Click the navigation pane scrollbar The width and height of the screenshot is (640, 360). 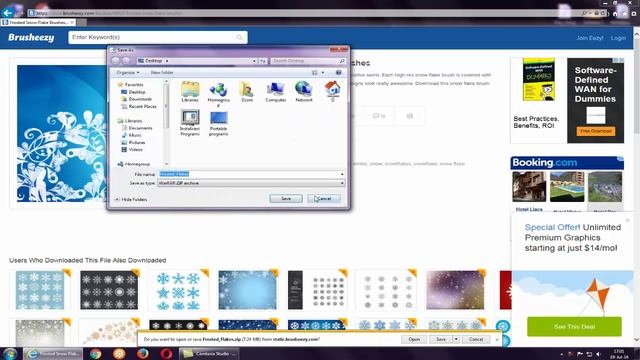(166, 122)
